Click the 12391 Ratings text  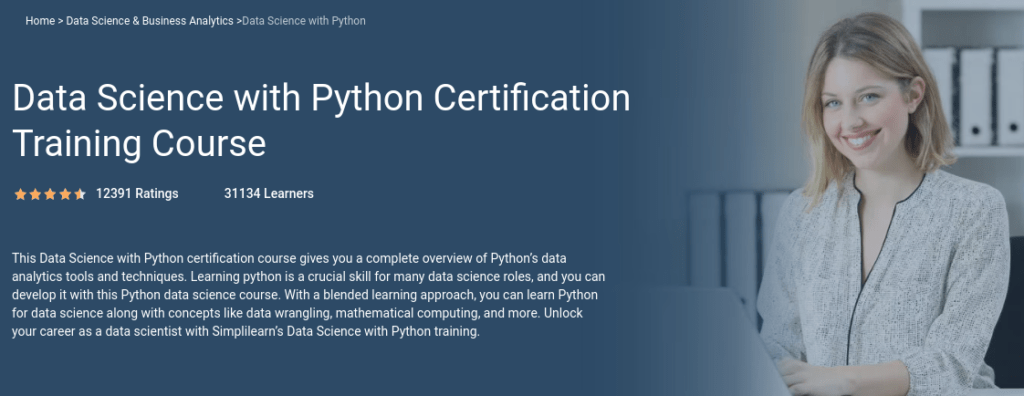[x=137, y=194]
